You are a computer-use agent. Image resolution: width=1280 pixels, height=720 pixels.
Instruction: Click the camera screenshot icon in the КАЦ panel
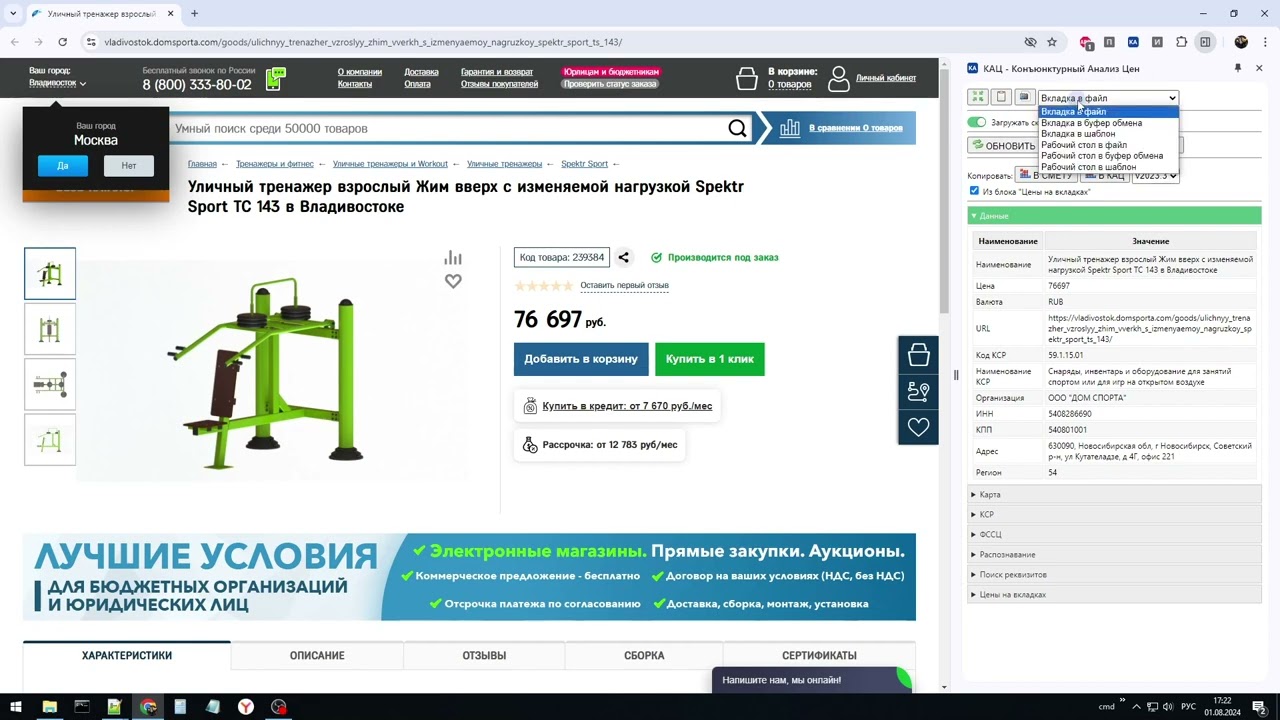coord(1024,97)
